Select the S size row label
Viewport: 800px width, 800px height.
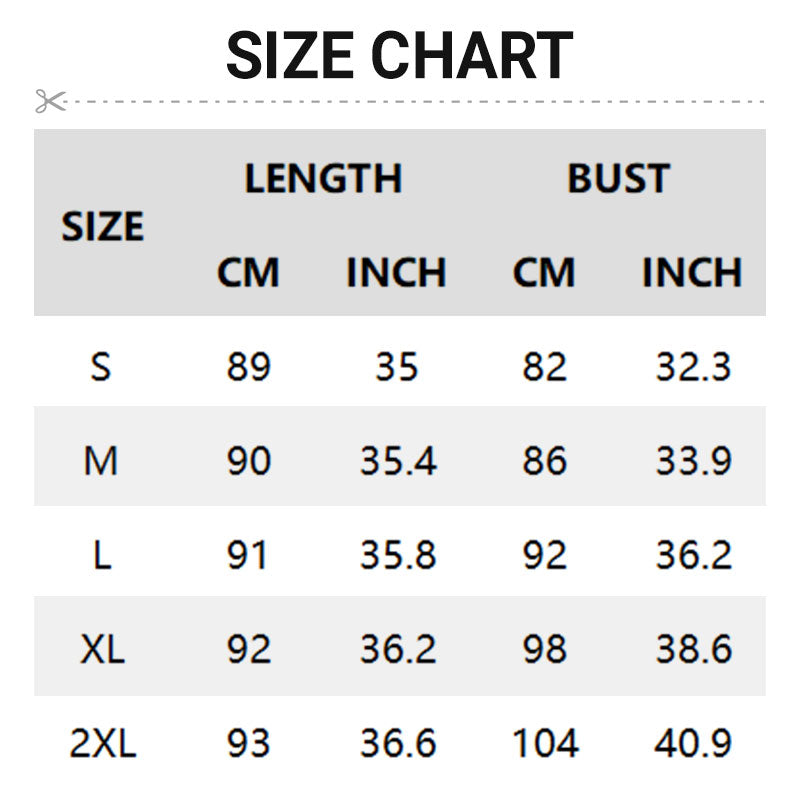pos(101,367)
